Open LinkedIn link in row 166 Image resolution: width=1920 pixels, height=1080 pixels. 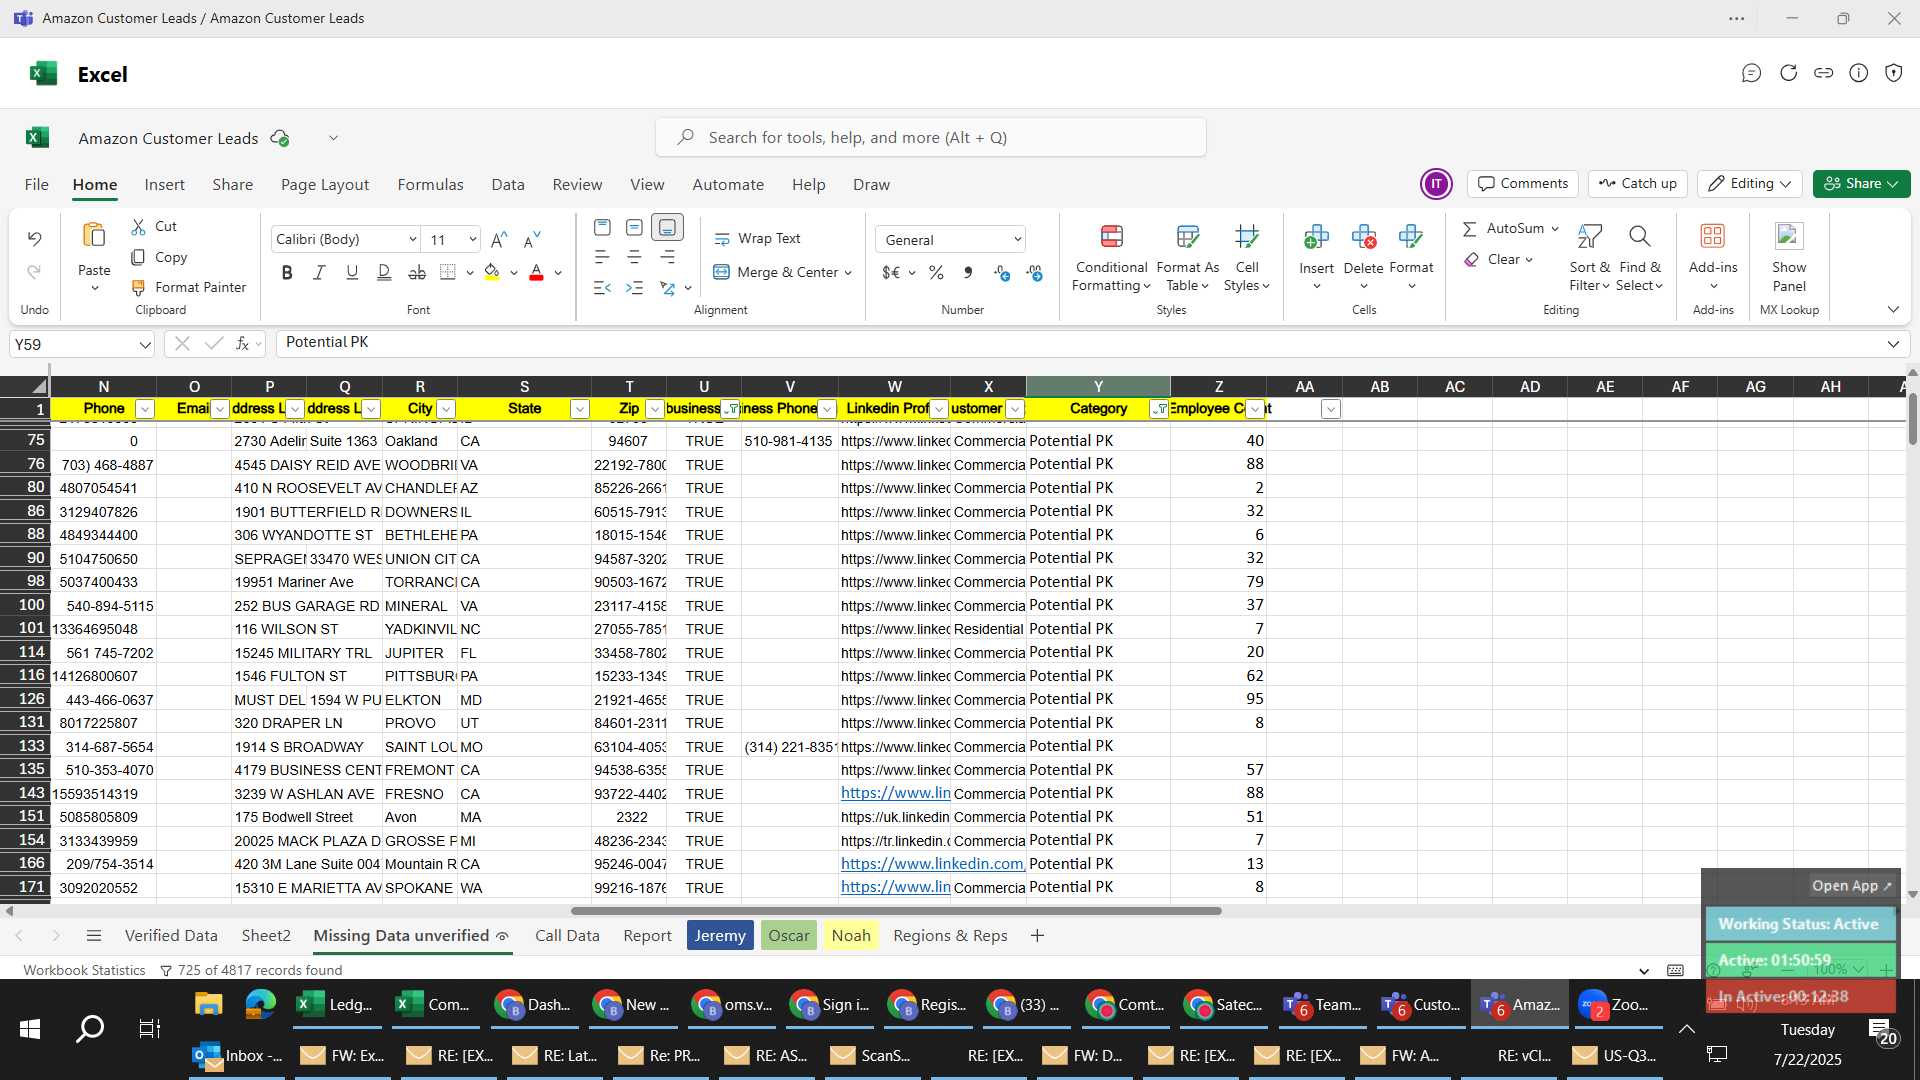[x=932, y=864]
